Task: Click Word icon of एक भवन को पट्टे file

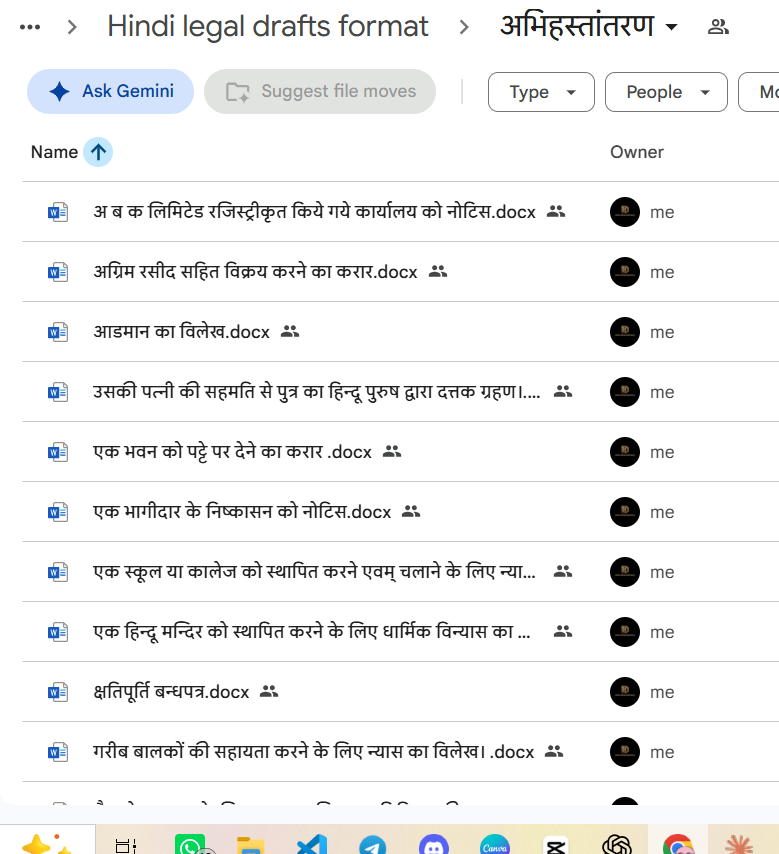Action: pos(58,452)
